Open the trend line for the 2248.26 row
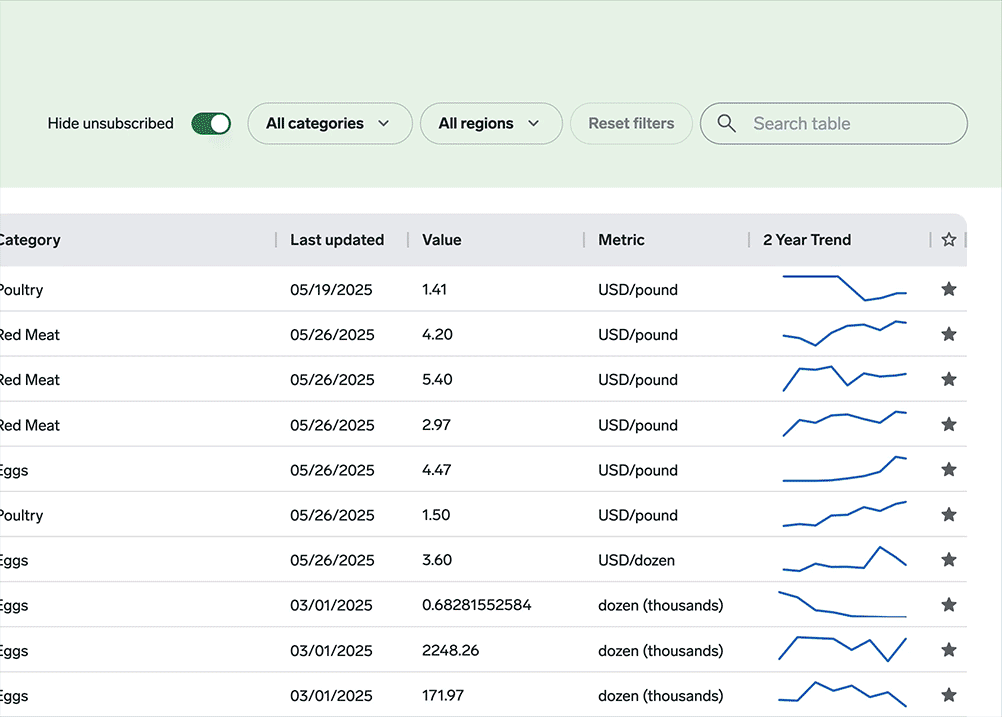This screenshot has height=717, width=1002. [842, 649]
